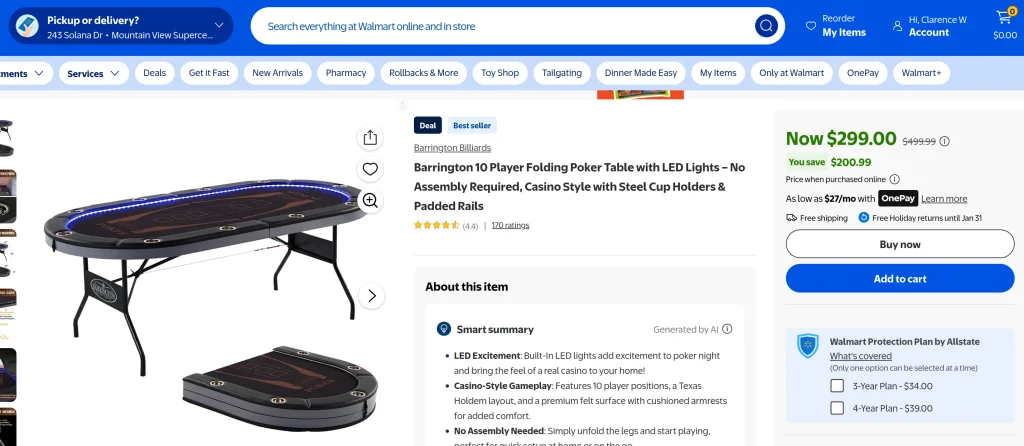Click the Add to cart button
The width and height of the screenshot is (1024, 446).
pyautogui.click(x=900, y=279)
